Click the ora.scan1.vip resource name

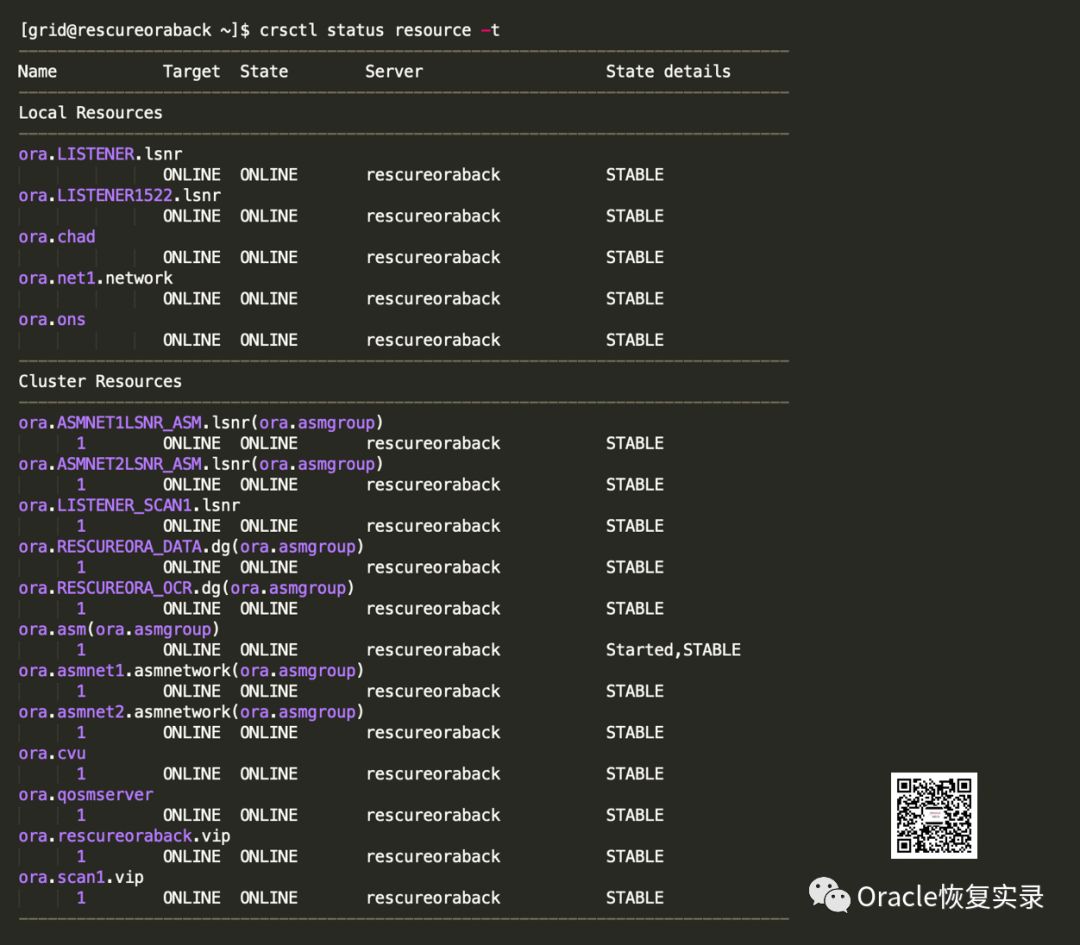point(81,877)
